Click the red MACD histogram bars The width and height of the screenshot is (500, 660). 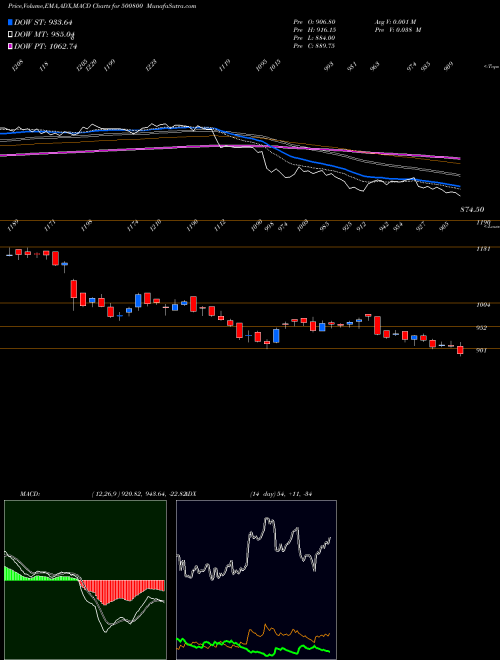[122, 591]
